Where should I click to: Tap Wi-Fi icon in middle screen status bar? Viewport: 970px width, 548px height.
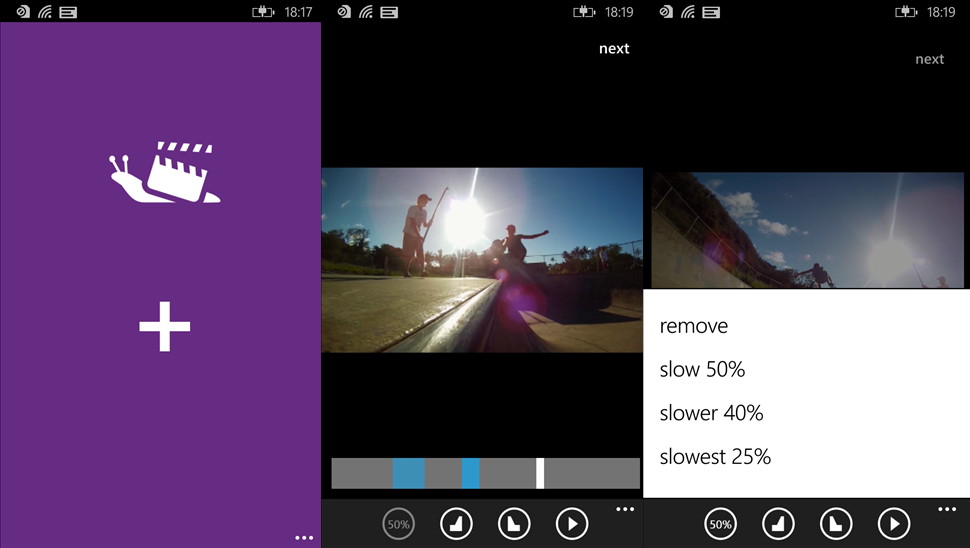tap(366, 12)
